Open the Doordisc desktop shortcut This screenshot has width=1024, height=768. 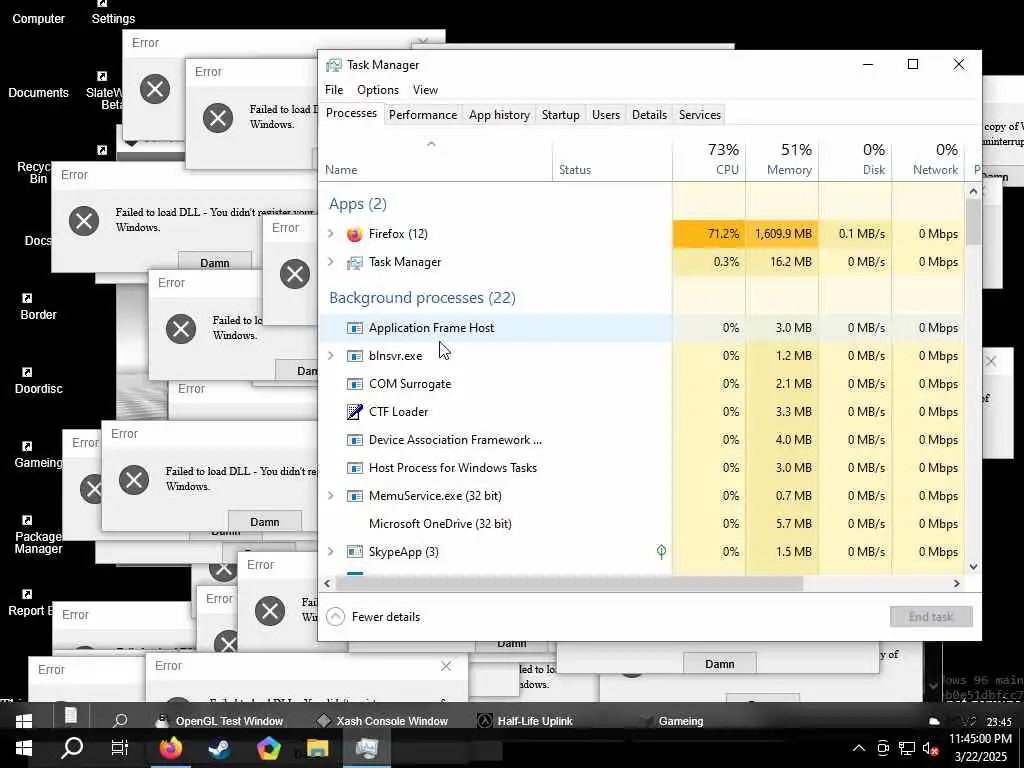[x=38, y=381]
